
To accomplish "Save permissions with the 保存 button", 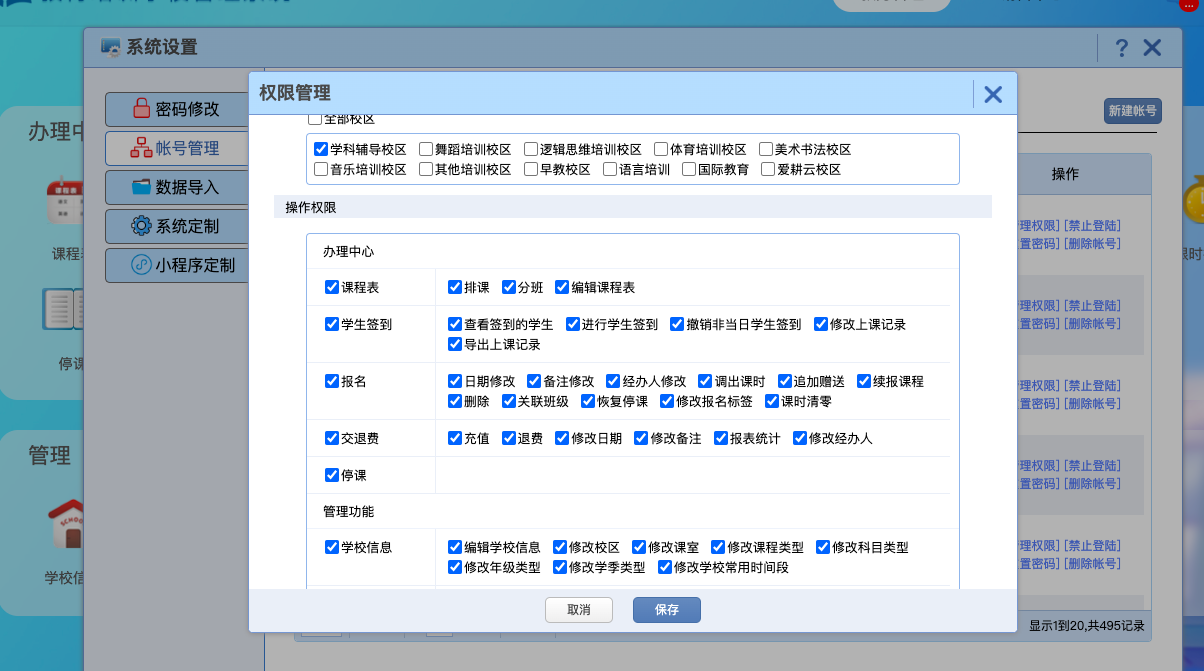I will 667,610.
